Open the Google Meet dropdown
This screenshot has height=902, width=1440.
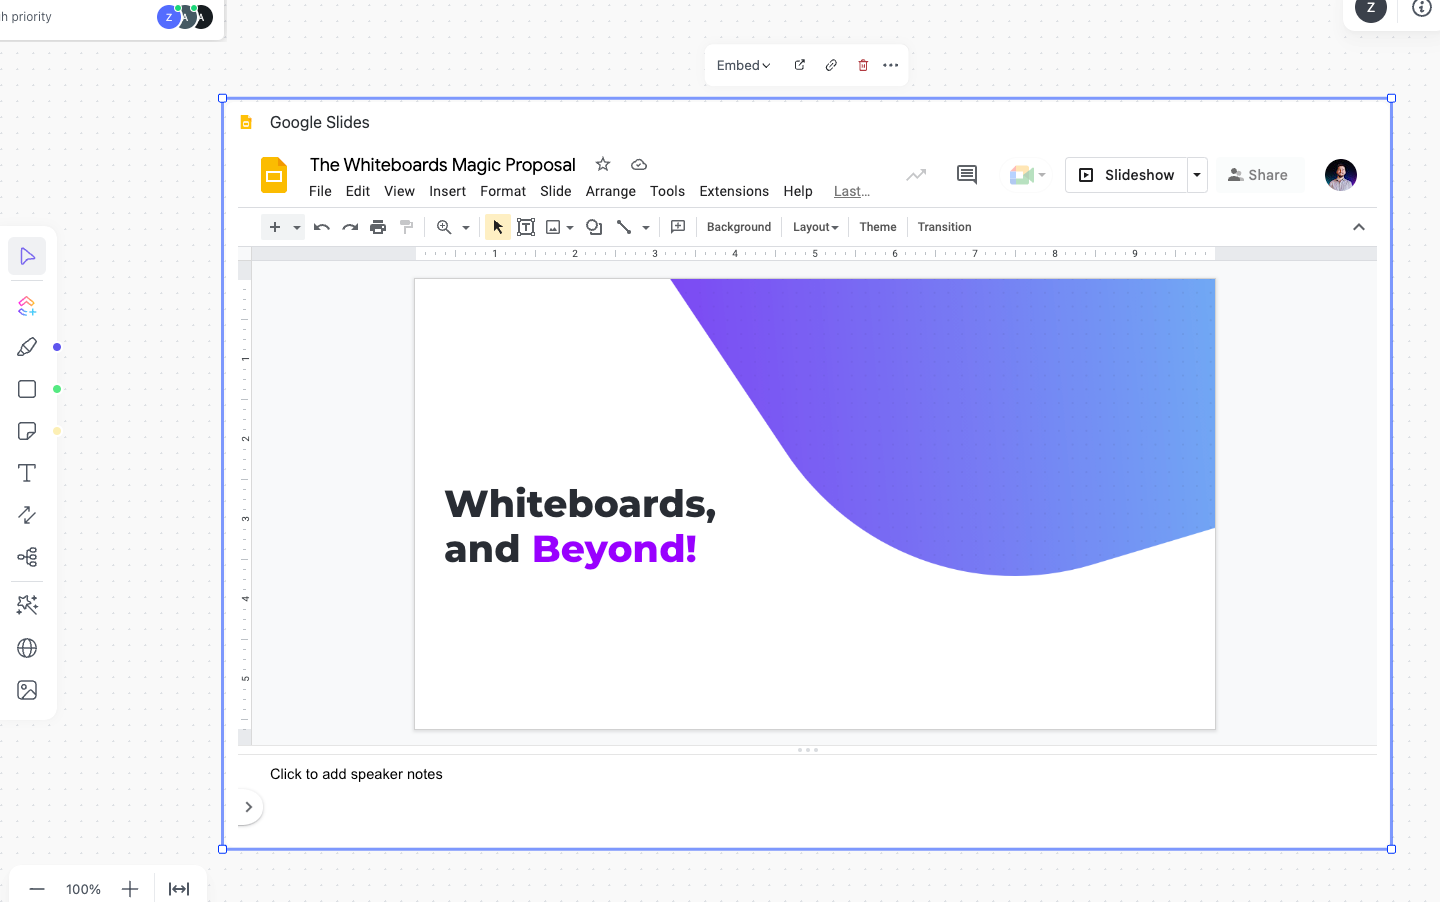[x=1027, y=175]
